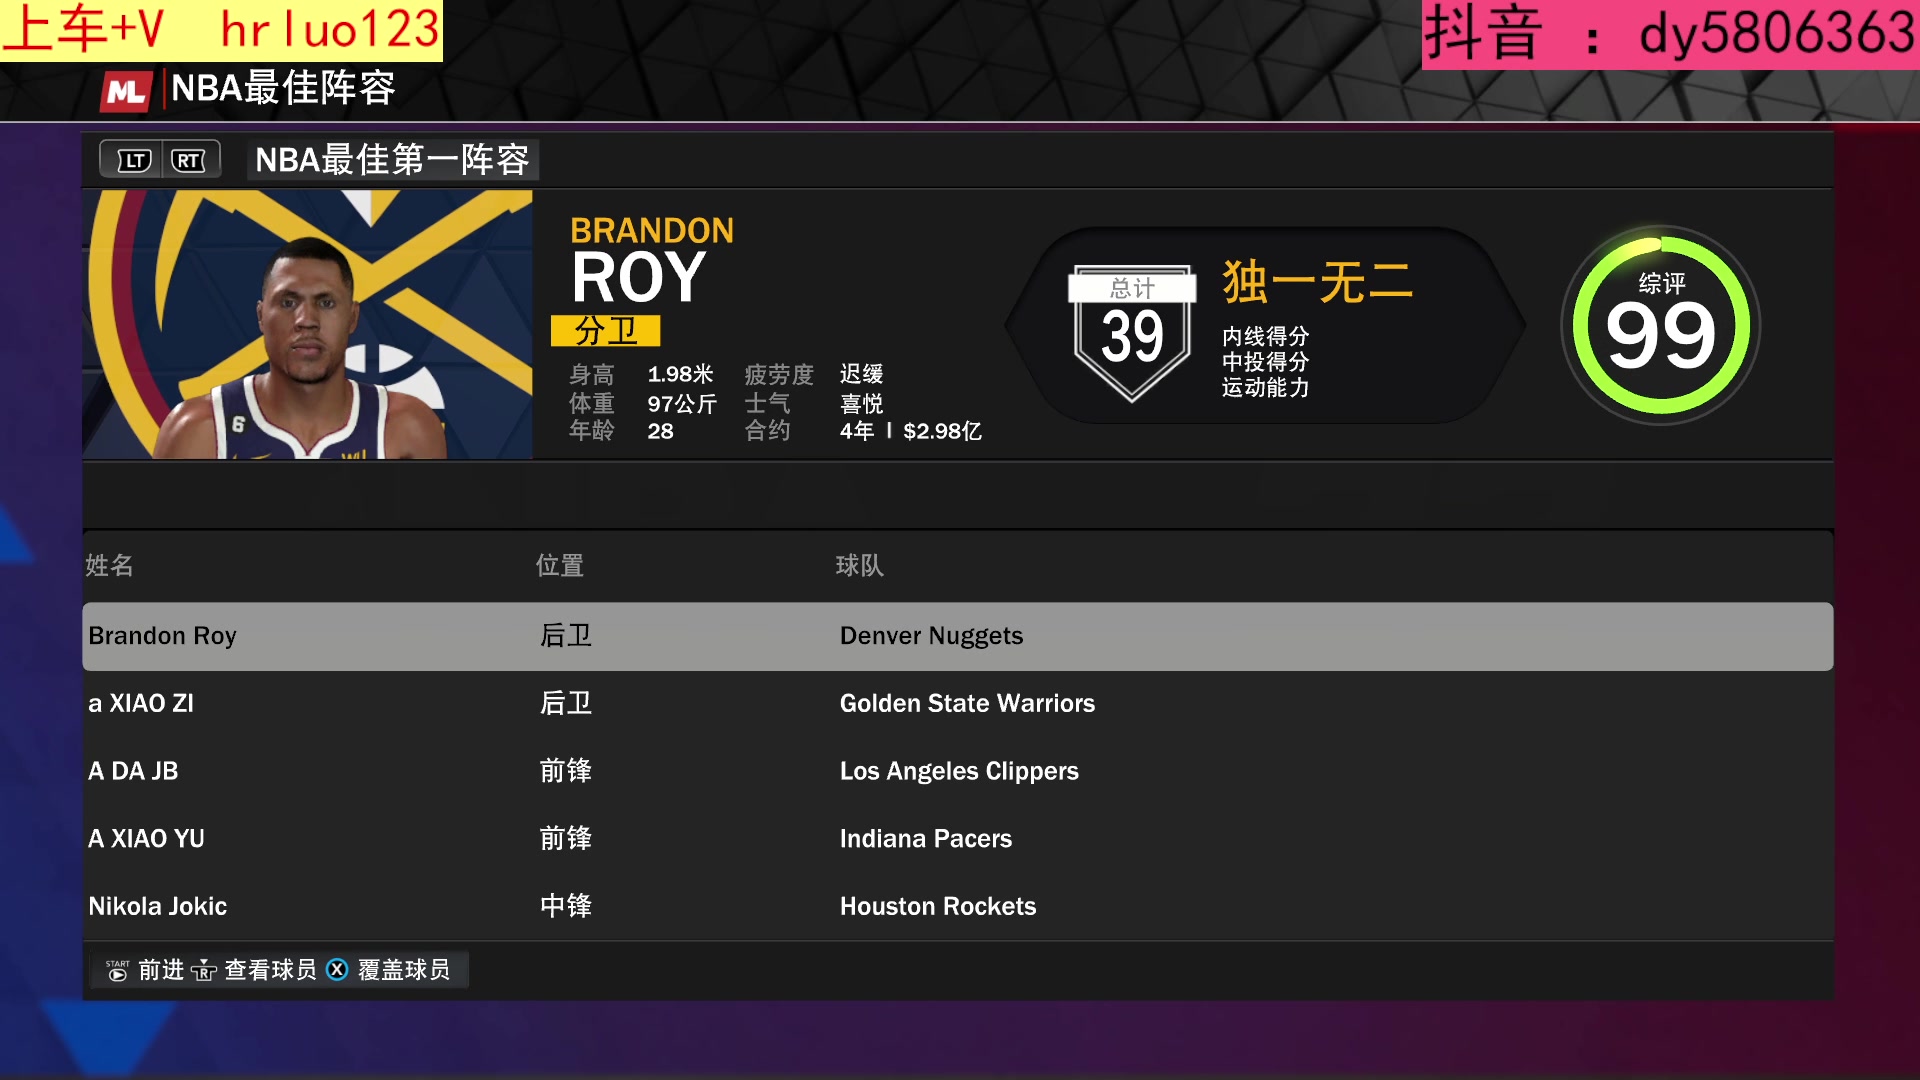
Task: Click the 1.98米 height value
Action: pos(680,374)
